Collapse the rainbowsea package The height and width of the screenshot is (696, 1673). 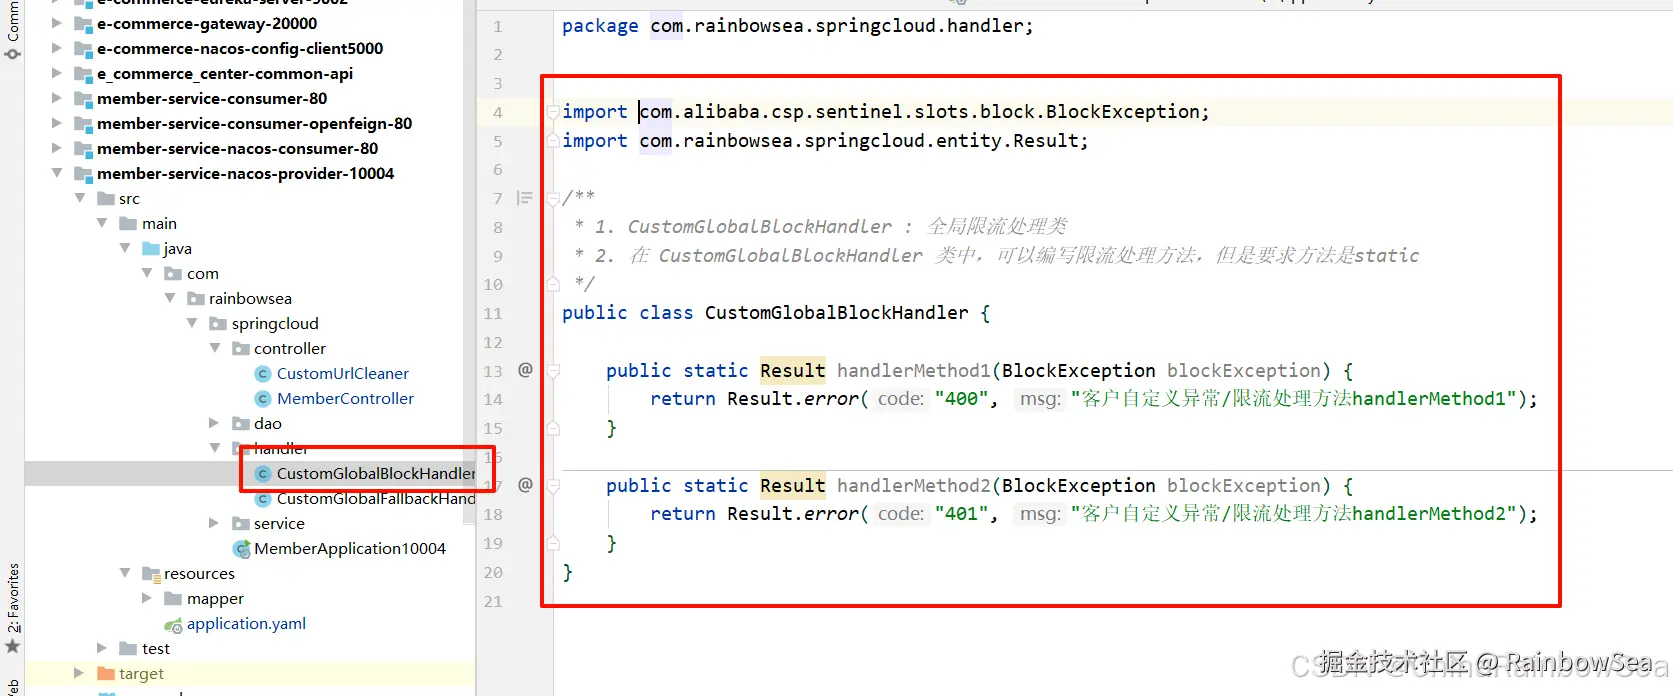point(170,298)
